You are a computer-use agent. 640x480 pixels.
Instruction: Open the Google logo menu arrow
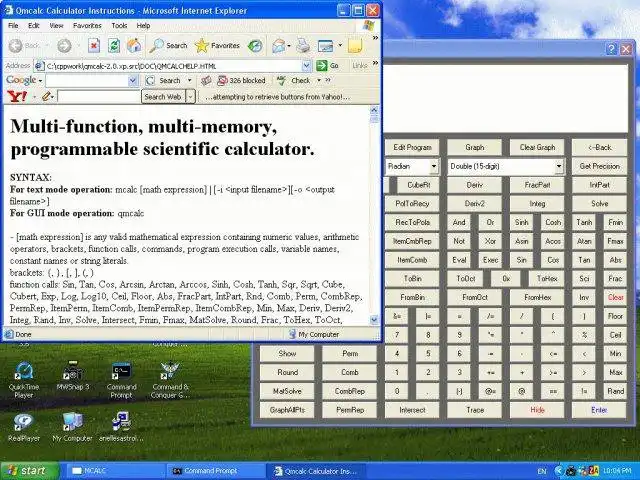coord(40,81)
